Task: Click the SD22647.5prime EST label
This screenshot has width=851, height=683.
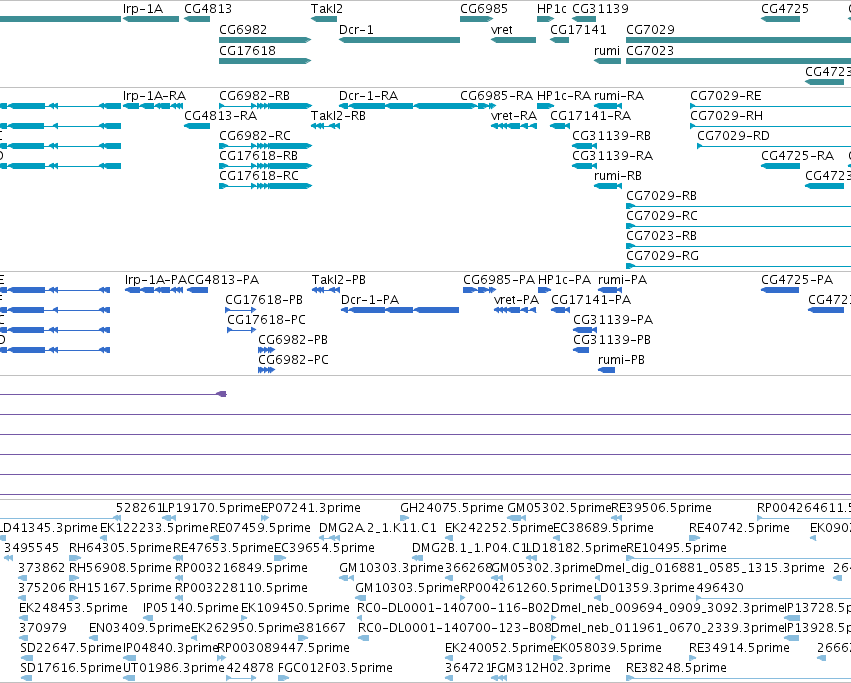Action: [x=71, y=648]
